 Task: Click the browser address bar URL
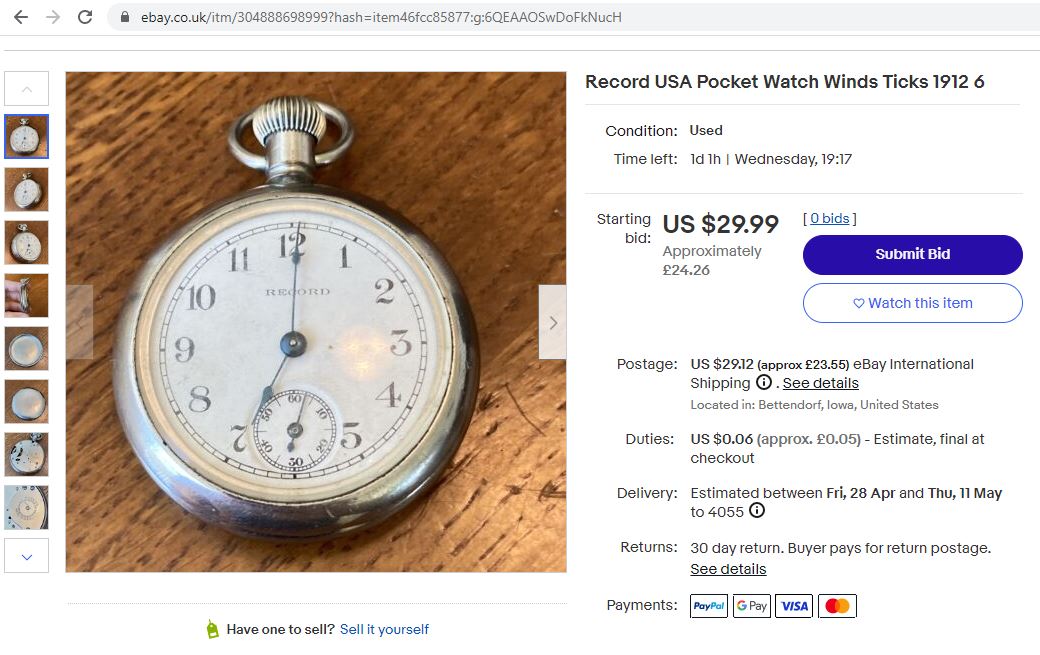(x=381, y=17)
